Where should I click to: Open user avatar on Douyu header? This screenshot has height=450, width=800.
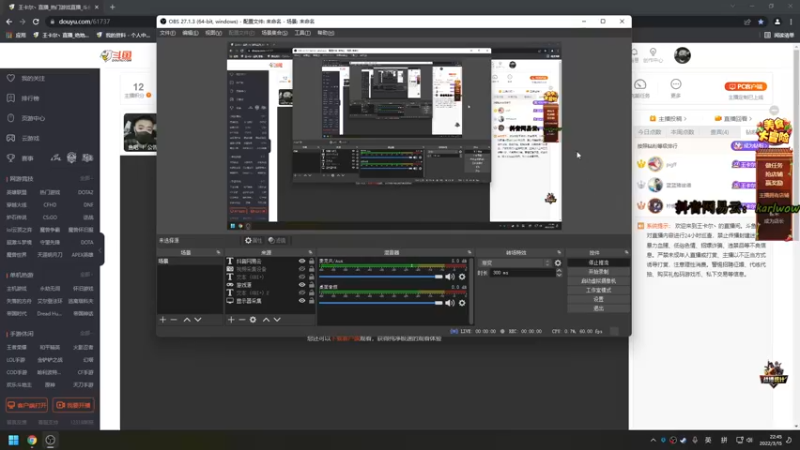(x=682, y=55)
